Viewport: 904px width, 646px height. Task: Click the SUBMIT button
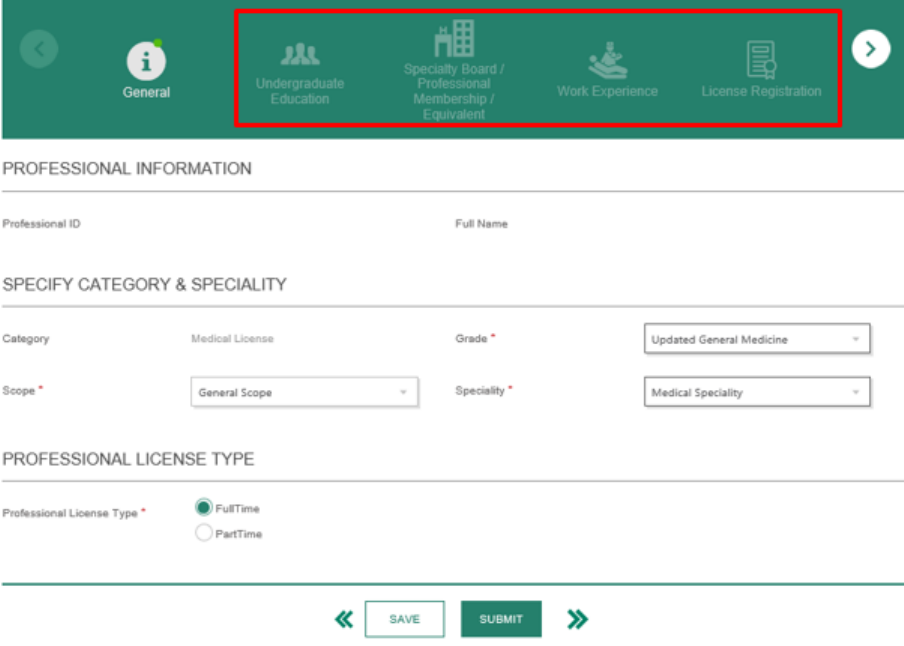point(501,619)
